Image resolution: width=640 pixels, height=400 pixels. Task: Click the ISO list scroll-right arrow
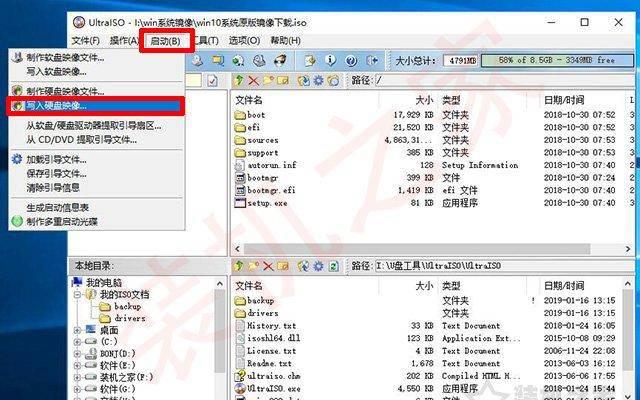pyautogui.click(x=628, y=249)
